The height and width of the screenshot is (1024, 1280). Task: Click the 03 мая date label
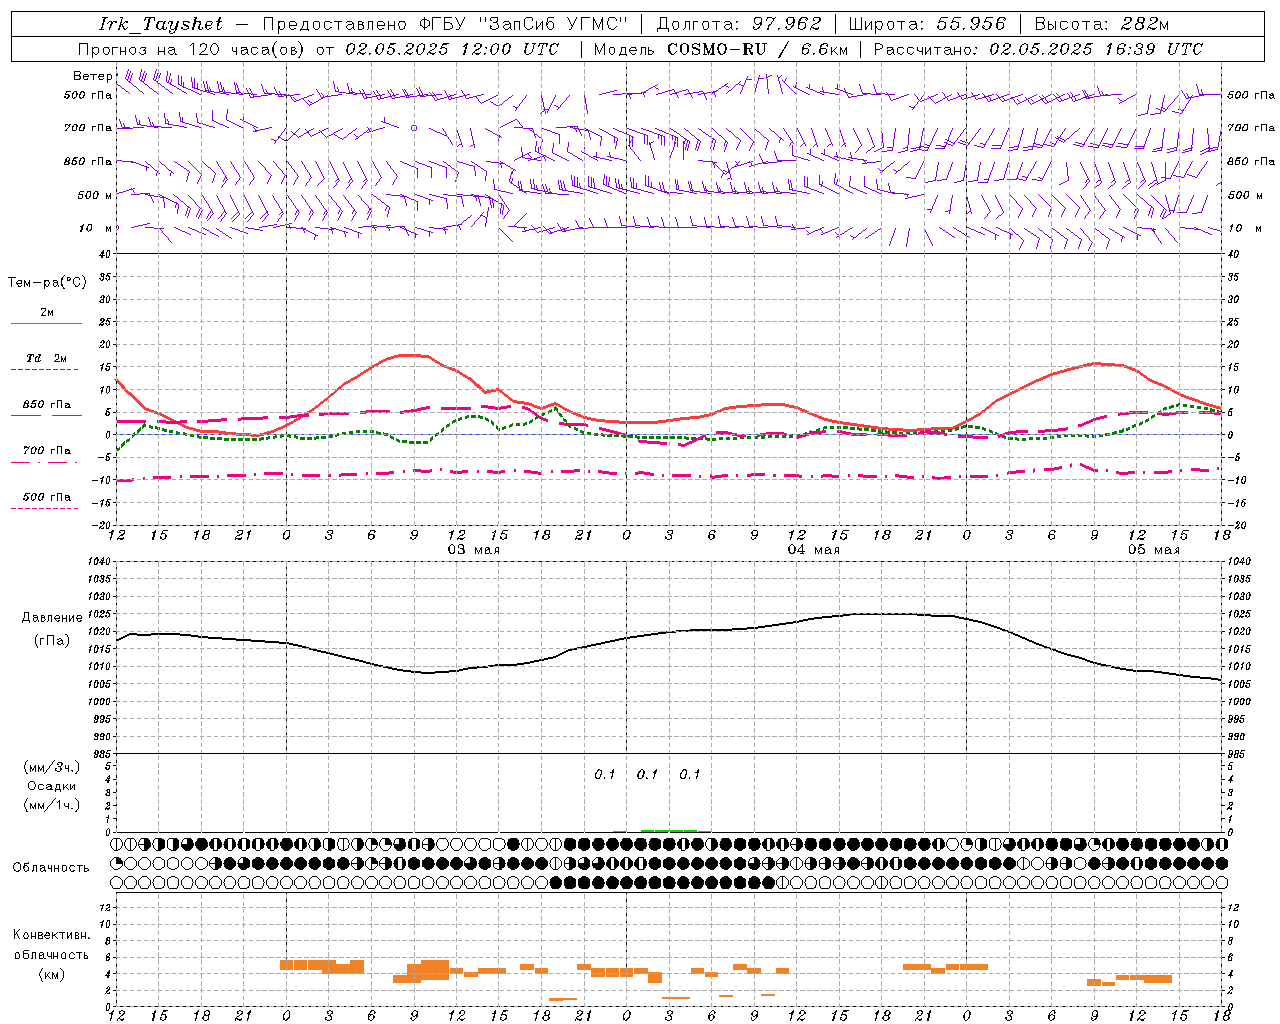(x=474, y=550)
